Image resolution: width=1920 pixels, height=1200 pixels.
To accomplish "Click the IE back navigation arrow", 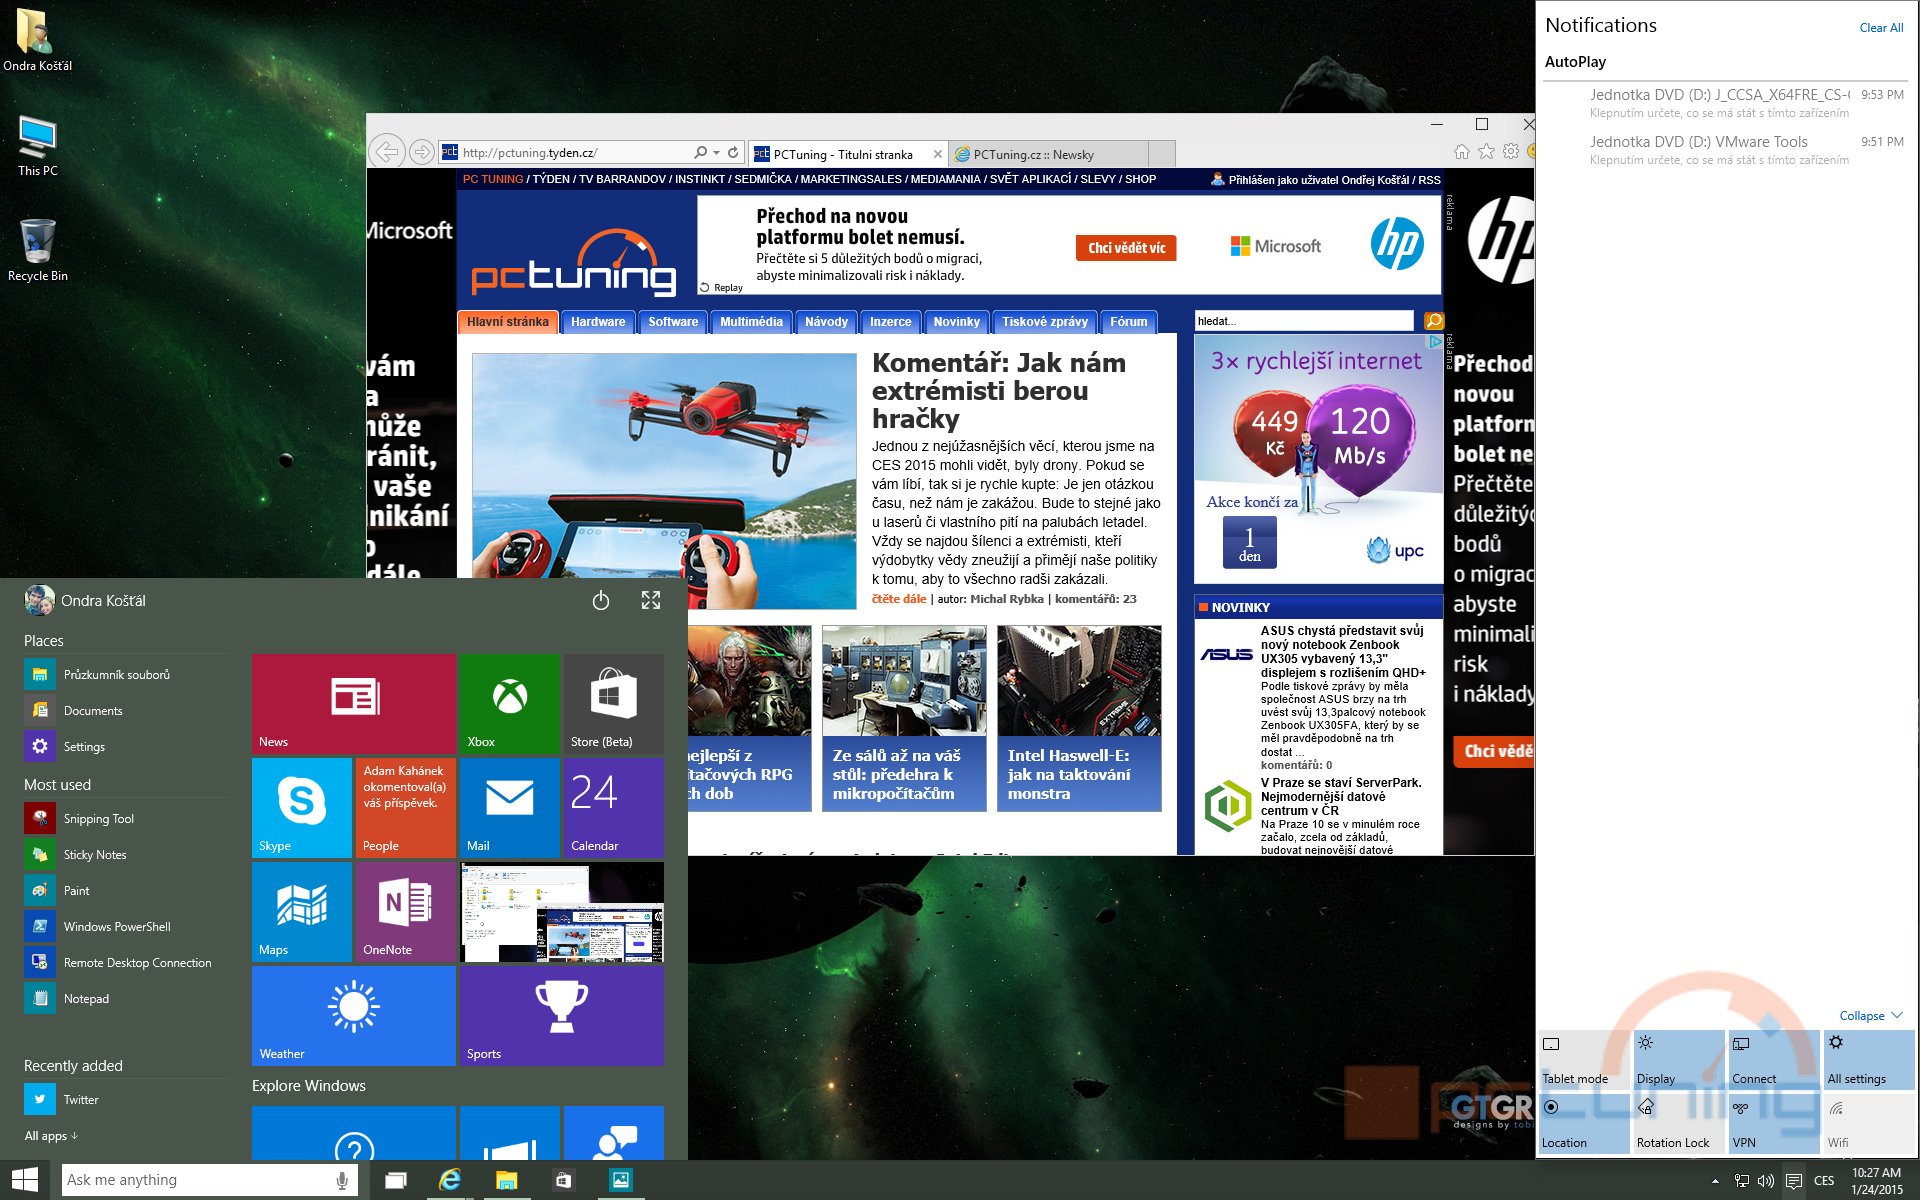I will [387, 152].
